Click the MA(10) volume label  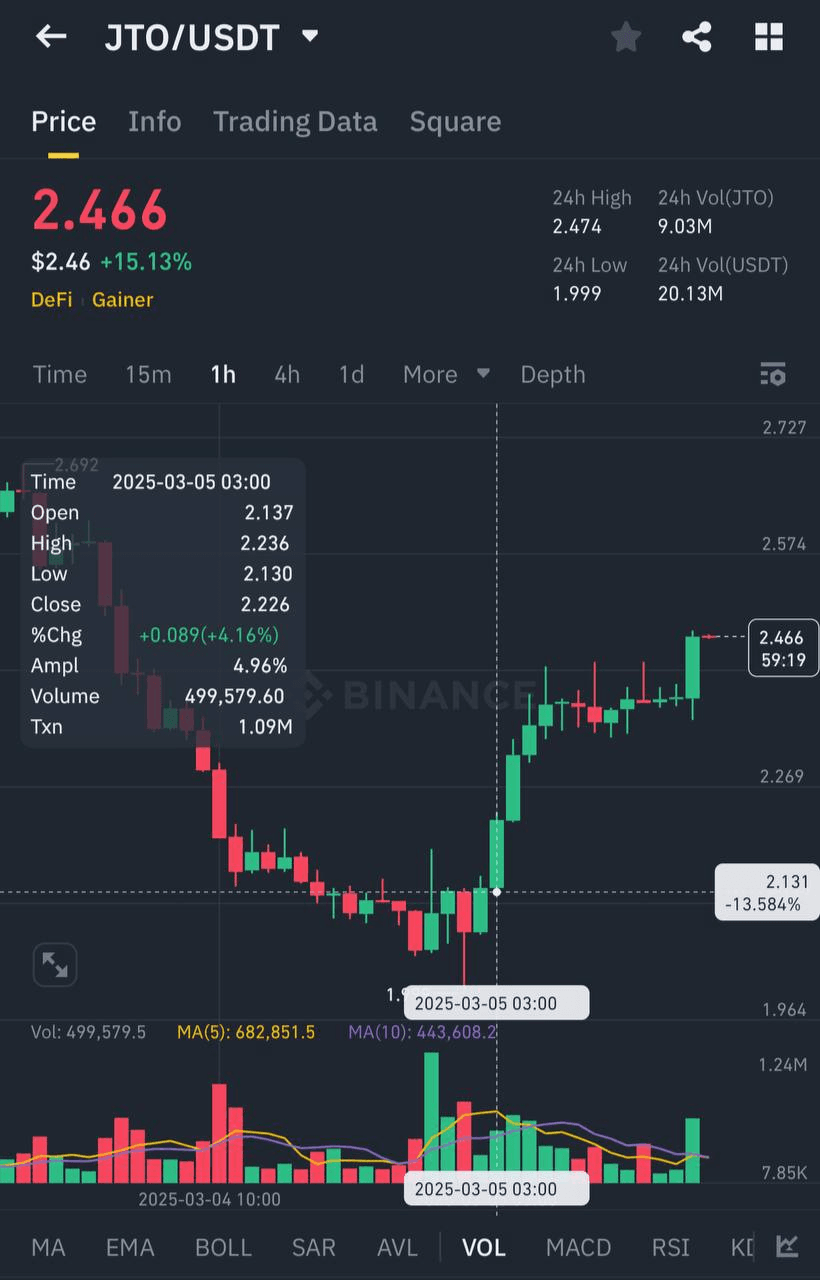[422, 1032]
